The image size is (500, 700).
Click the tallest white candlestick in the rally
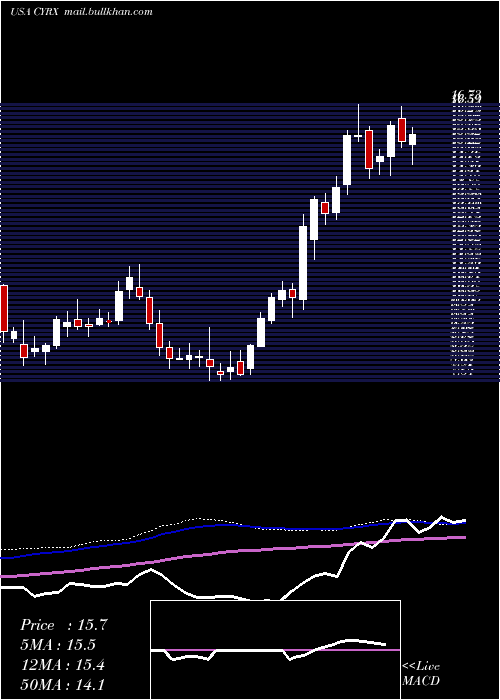point(303,263)
